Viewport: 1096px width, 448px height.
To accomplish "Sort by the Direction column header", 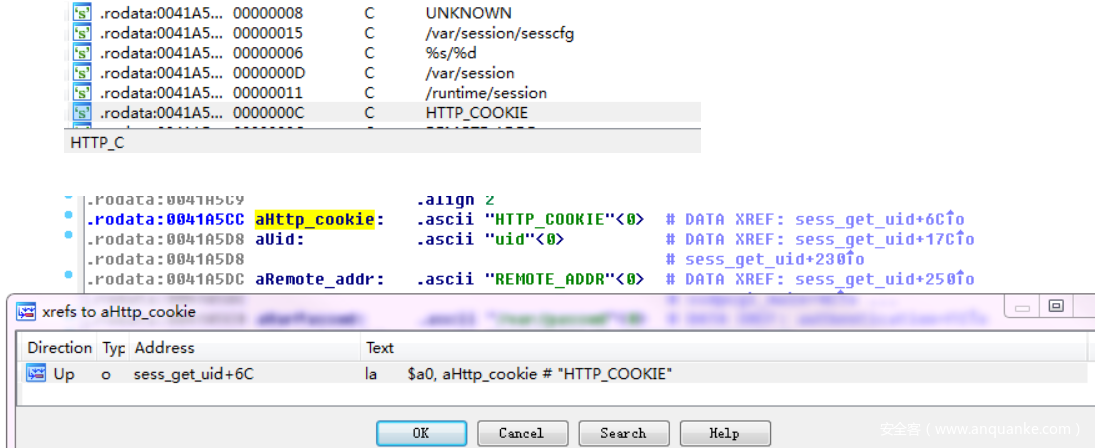I will pos(59,348).
